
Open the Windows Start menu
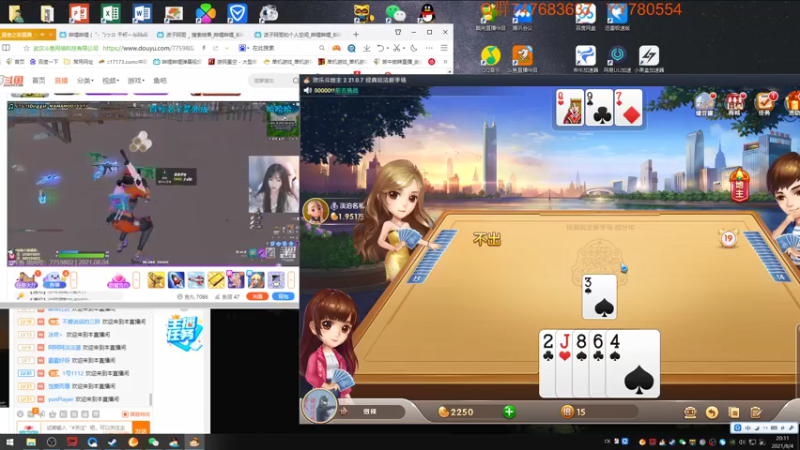tap(10, 442)
